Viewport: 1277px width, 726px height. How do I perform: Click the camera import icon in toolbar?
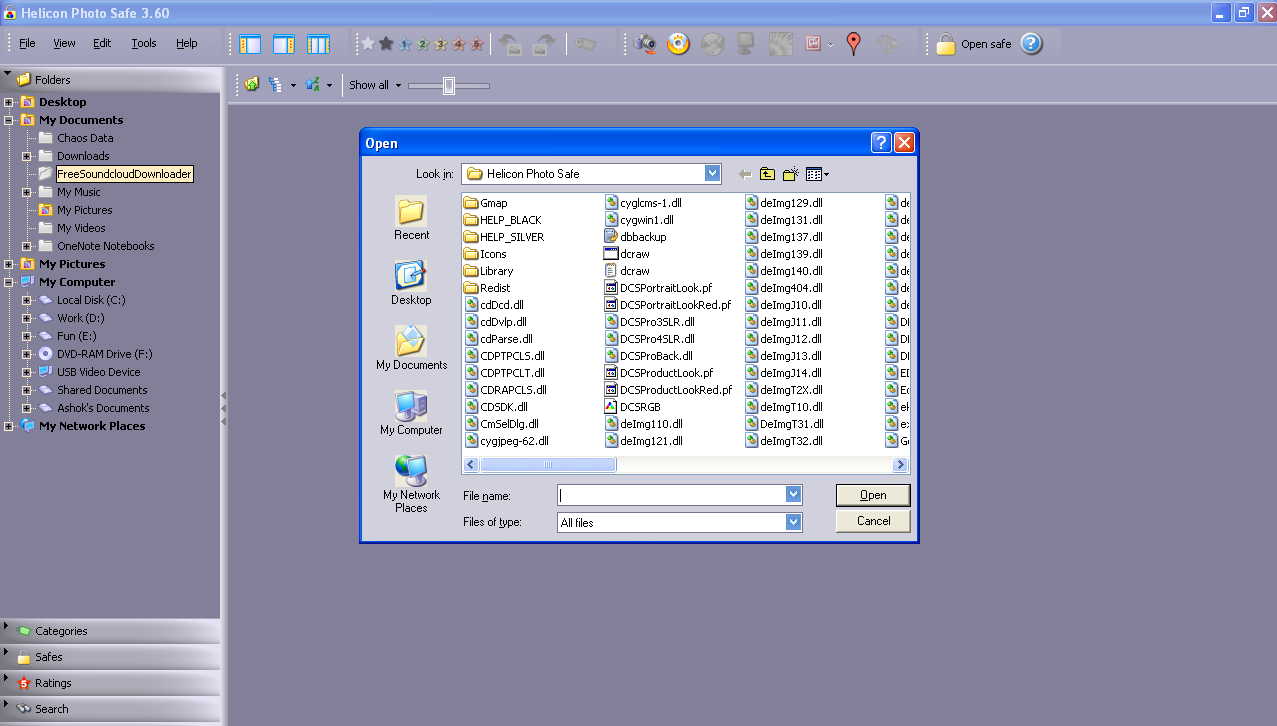(x=646, y=44)
